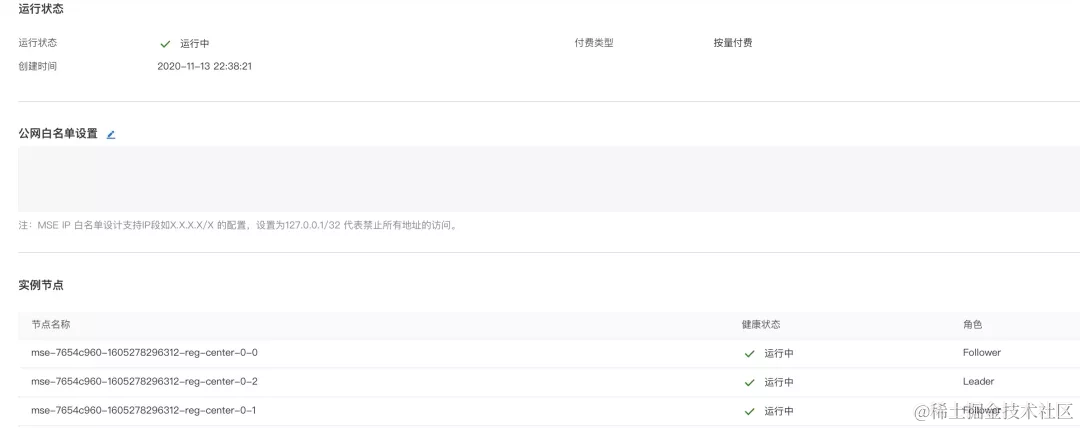
Task: Click the Follower role of node reg-center-0-0
Action: [x=982, y=353]
